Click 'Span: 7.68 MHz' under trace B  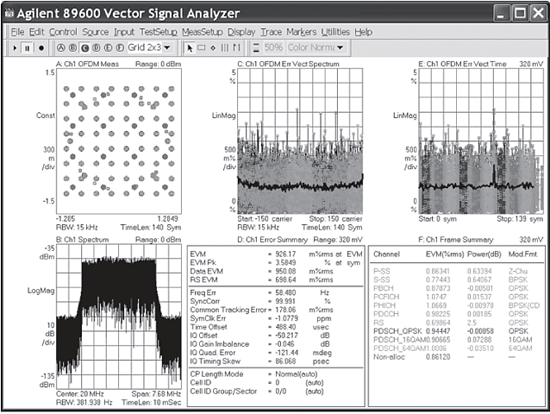tap(156, 394)
